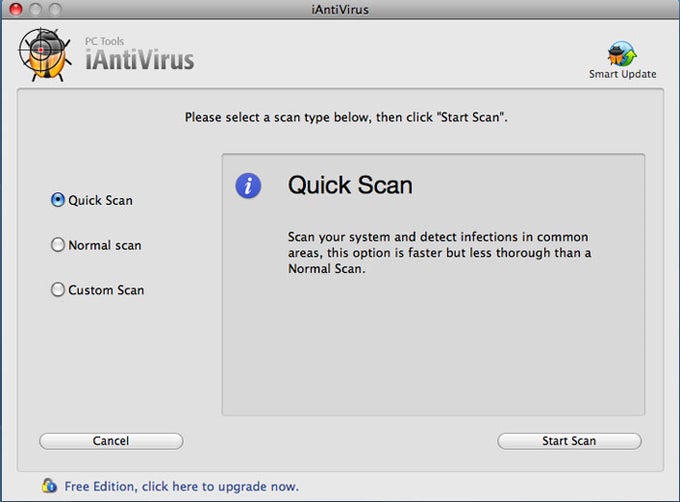The image size is (680, 502).
Task: Click the Smart Update globe icon
Action: (x=622, y=53)
